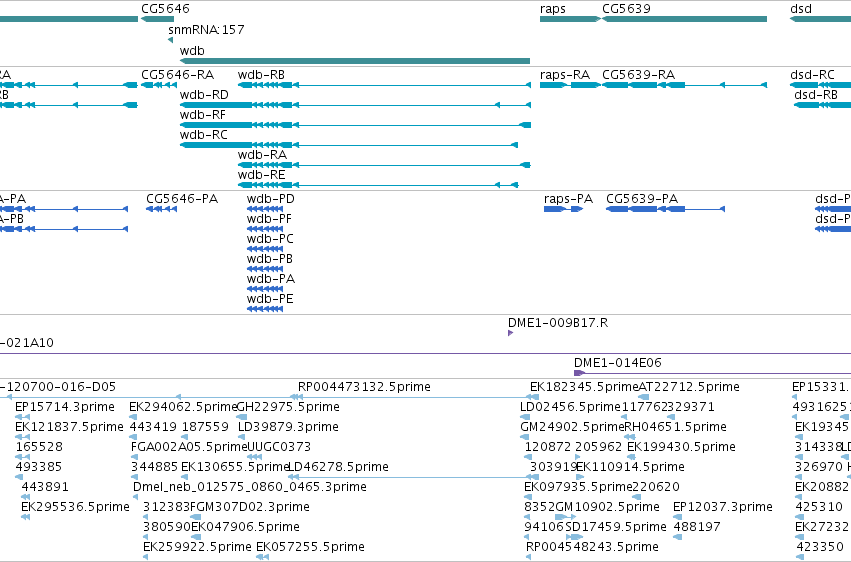The height and width of the screenshot is (562, 851).
Task: Click the SD17459.5prime EST label
Action: click(615, 527)
